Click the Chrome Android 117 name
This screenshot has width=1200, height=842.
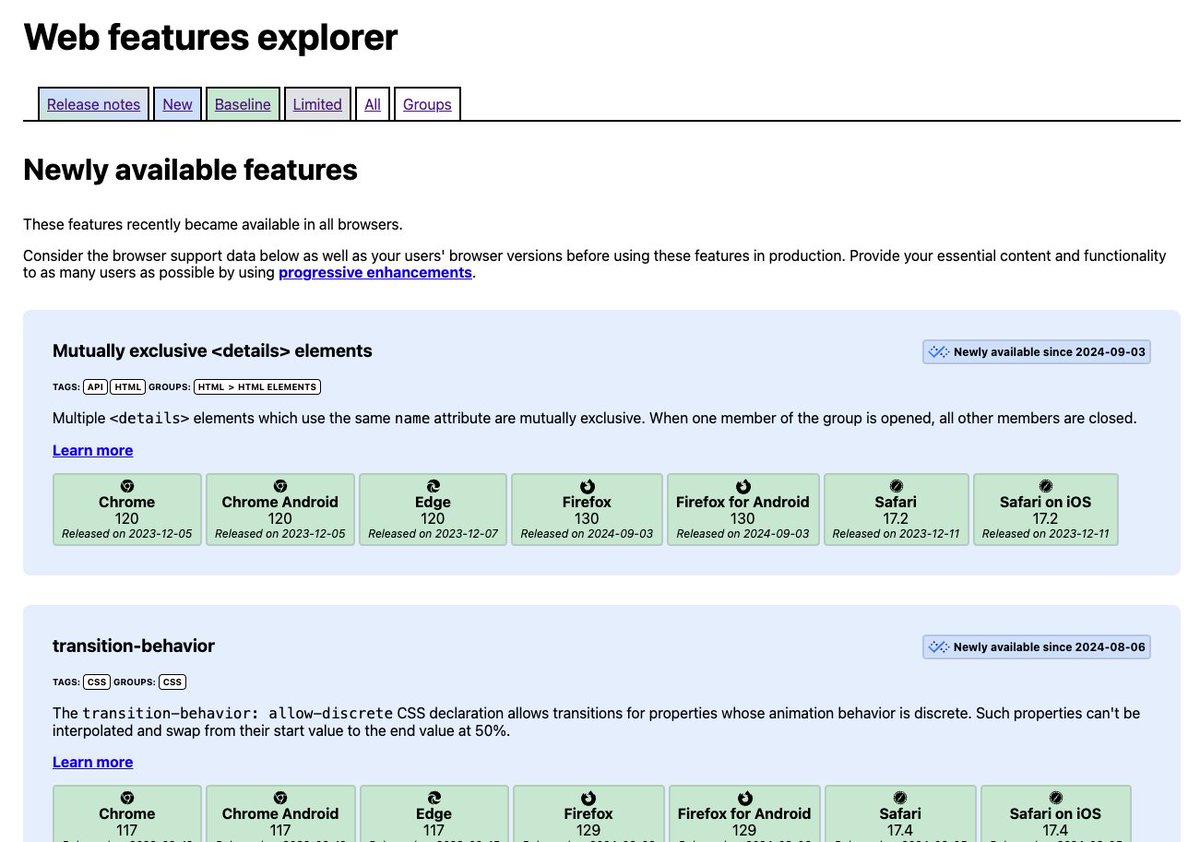click(280, 814)
